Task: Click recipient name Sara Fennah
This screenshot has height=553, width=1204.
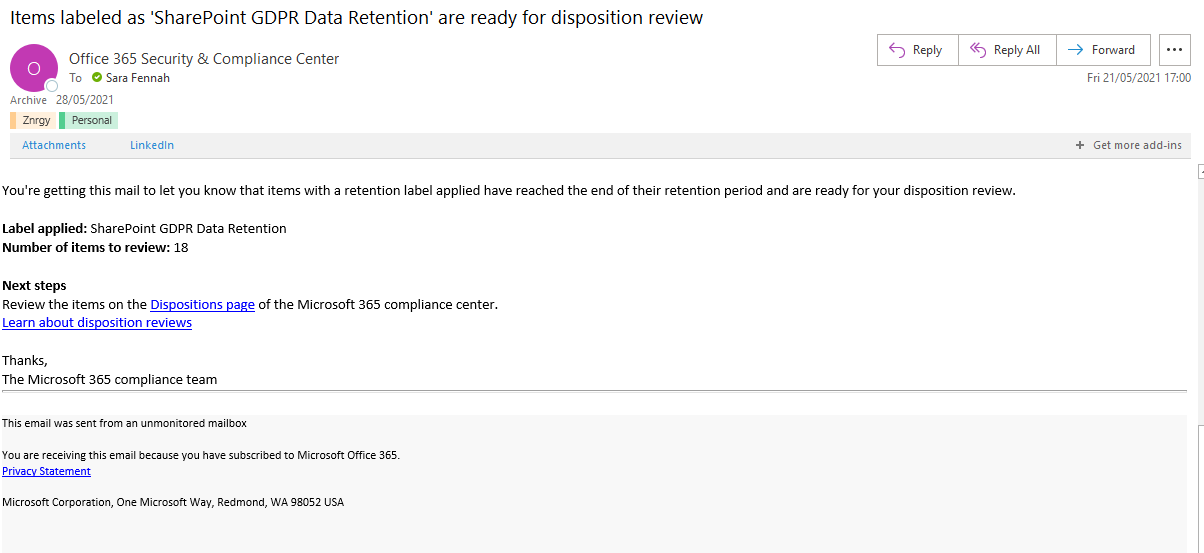Action: pyautogui.click(x=138, y=78)
